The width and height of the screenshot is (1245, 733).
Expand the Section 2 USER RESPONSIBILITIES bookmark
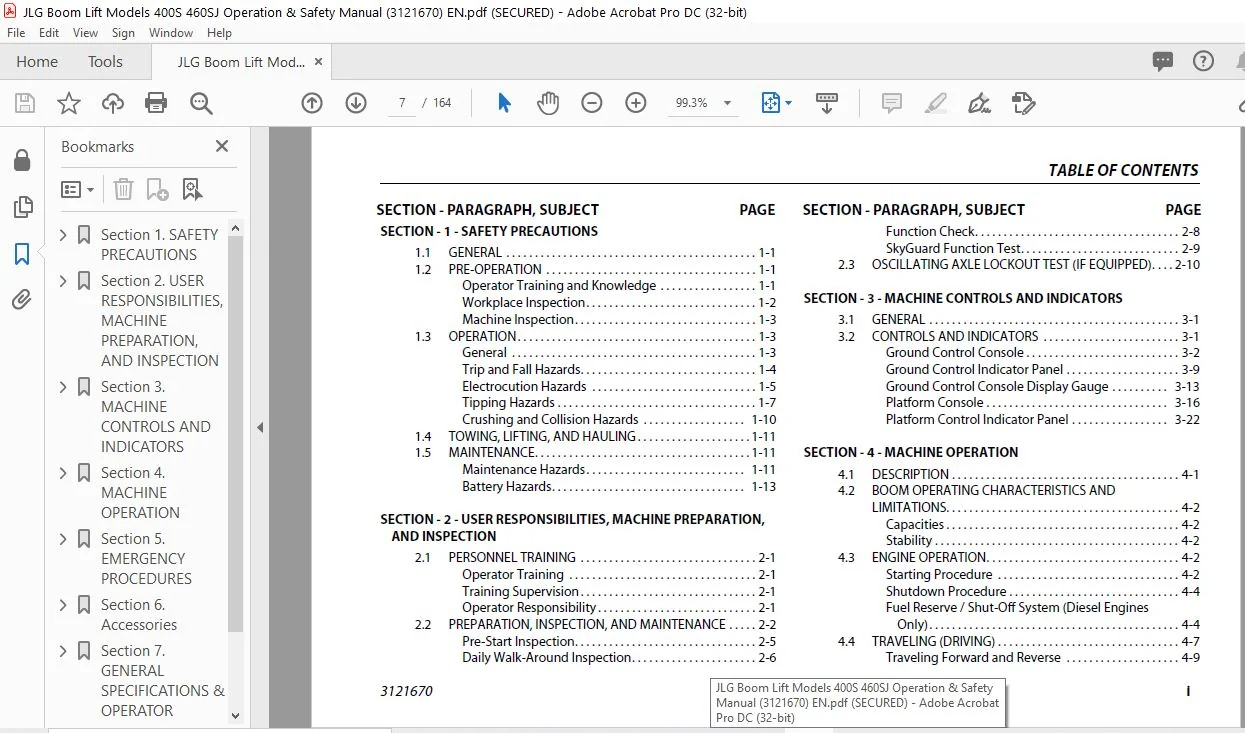point(64,281)
